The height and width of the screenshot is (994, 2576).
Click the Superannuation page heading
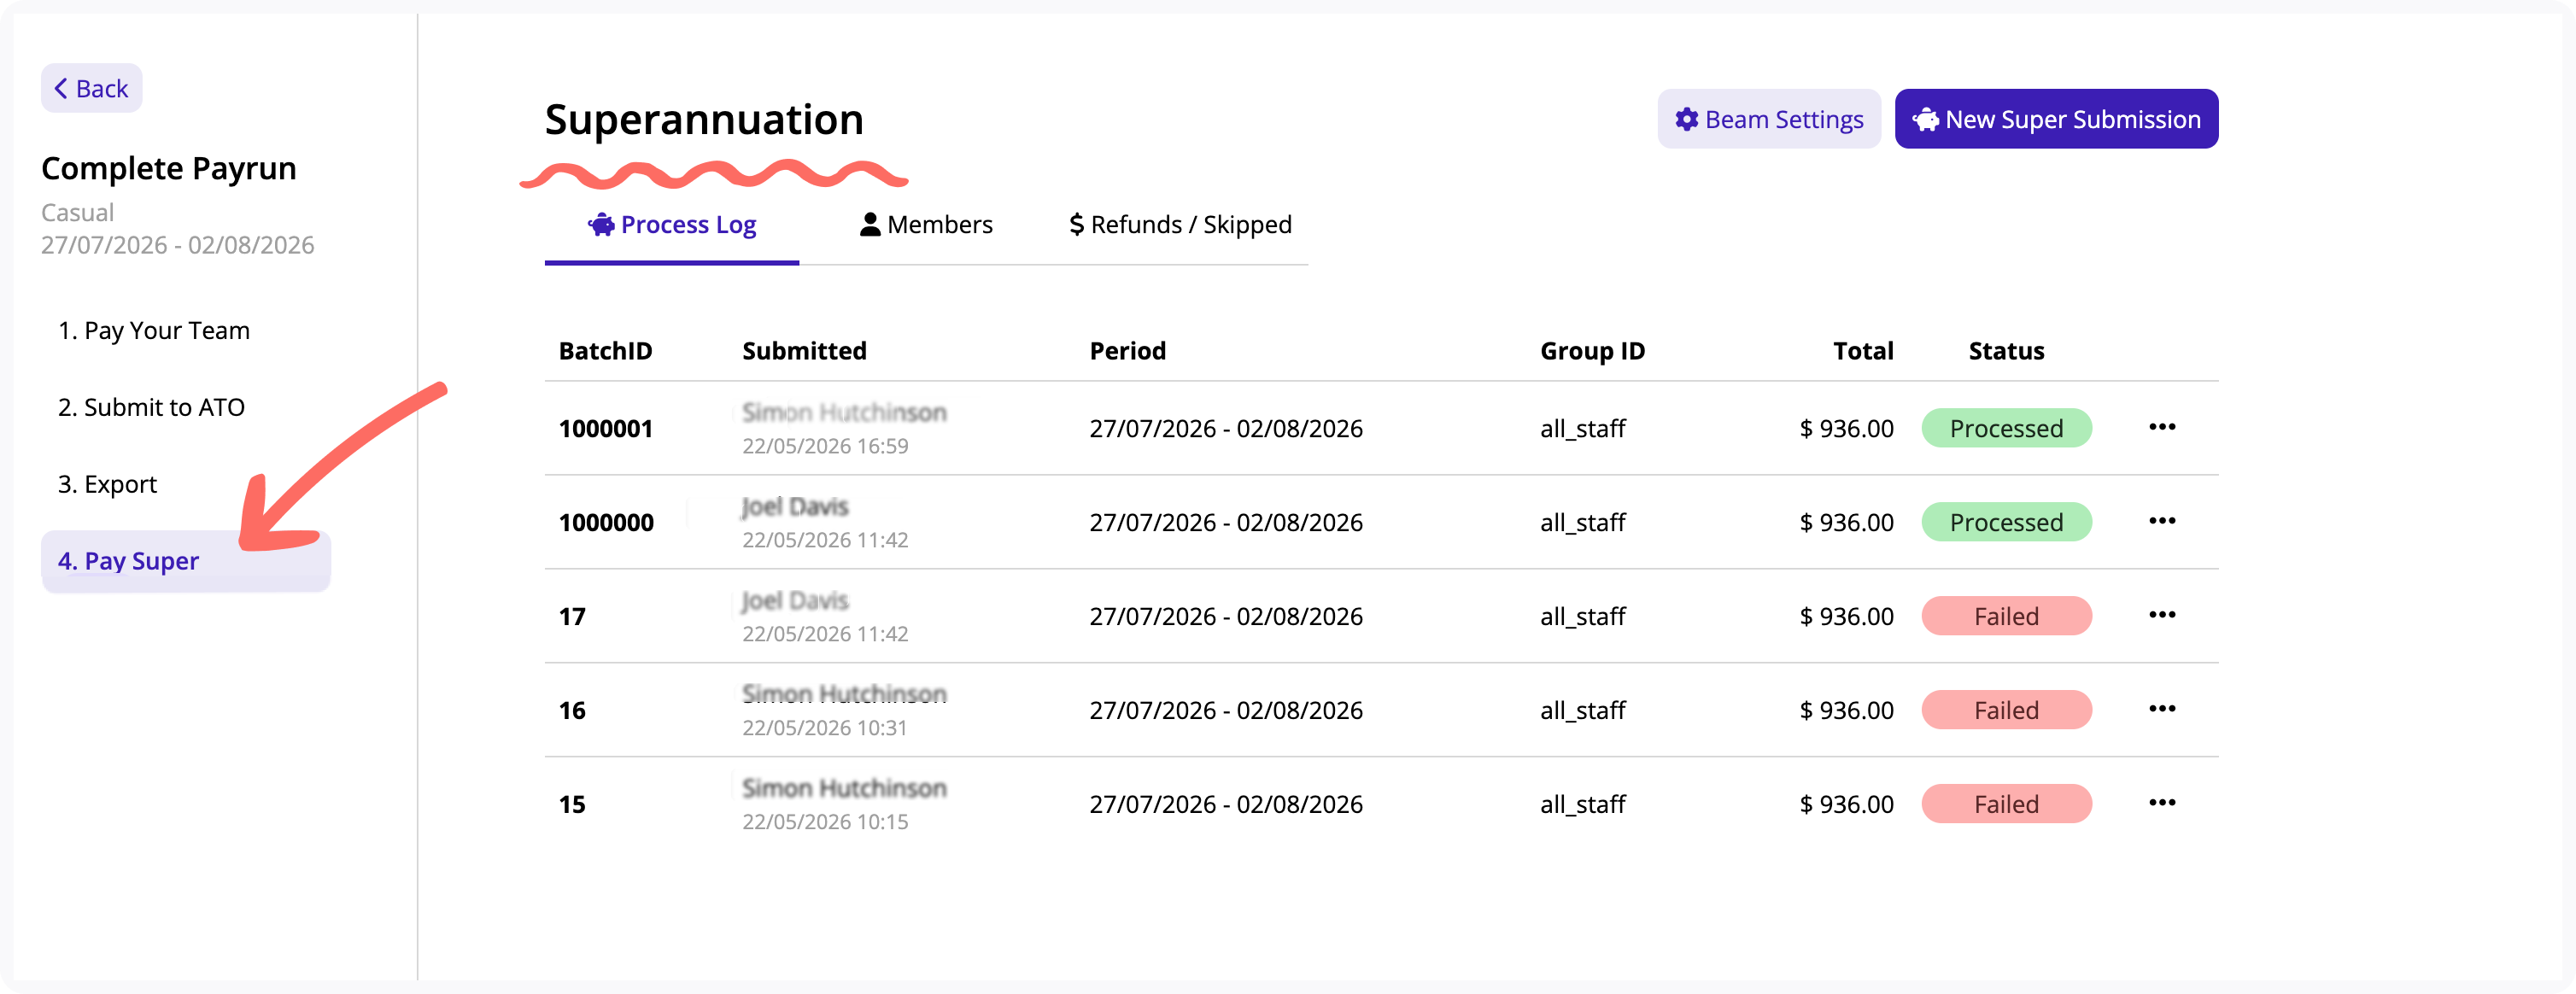click(704, 120)
